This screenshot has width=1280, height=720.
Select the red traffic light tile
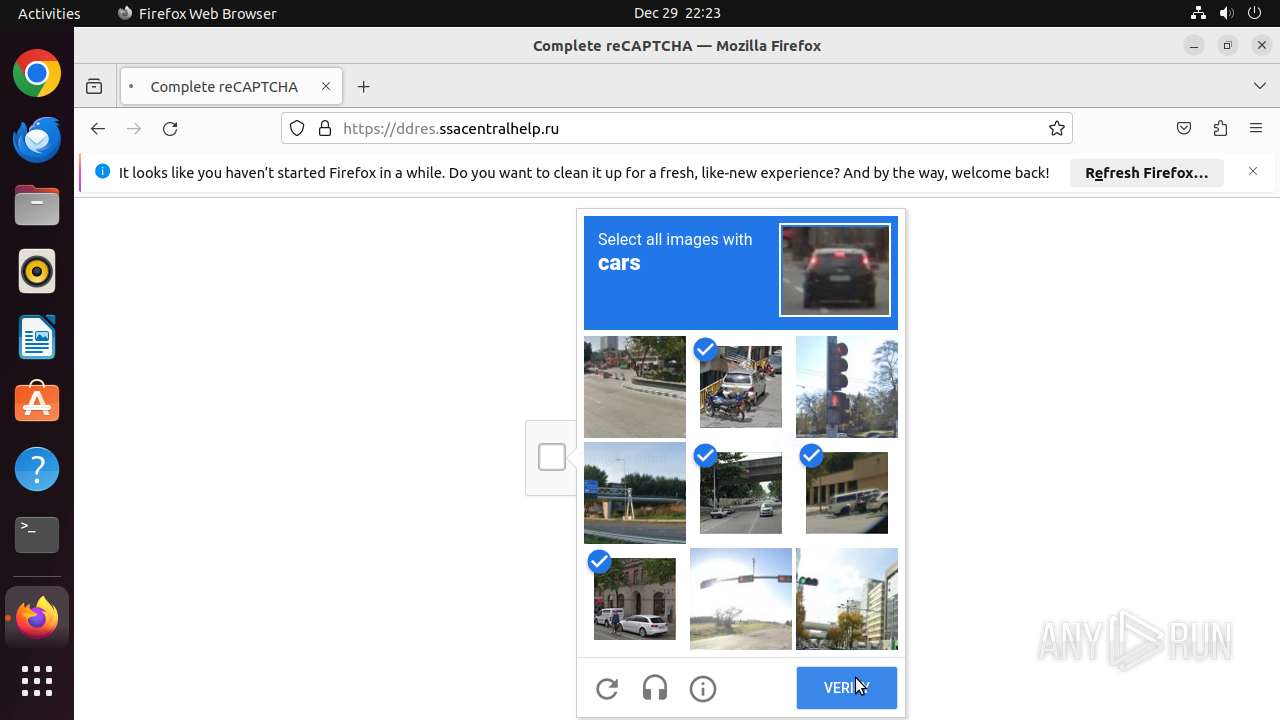847,387
